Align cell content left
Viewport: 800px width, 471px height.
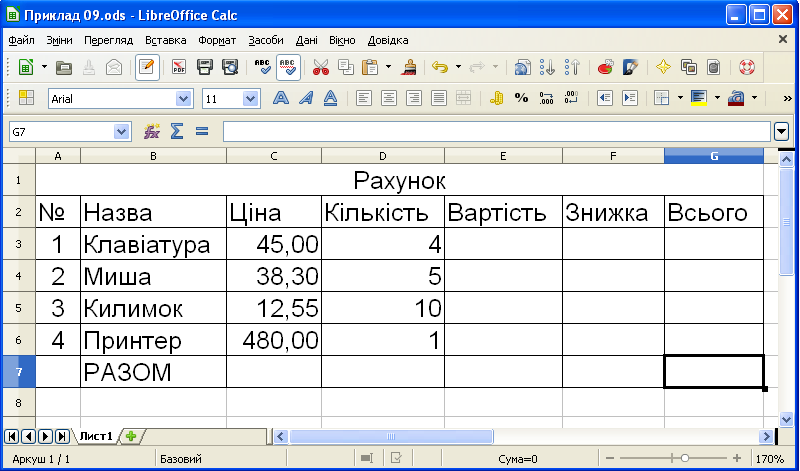click(364, 98)
